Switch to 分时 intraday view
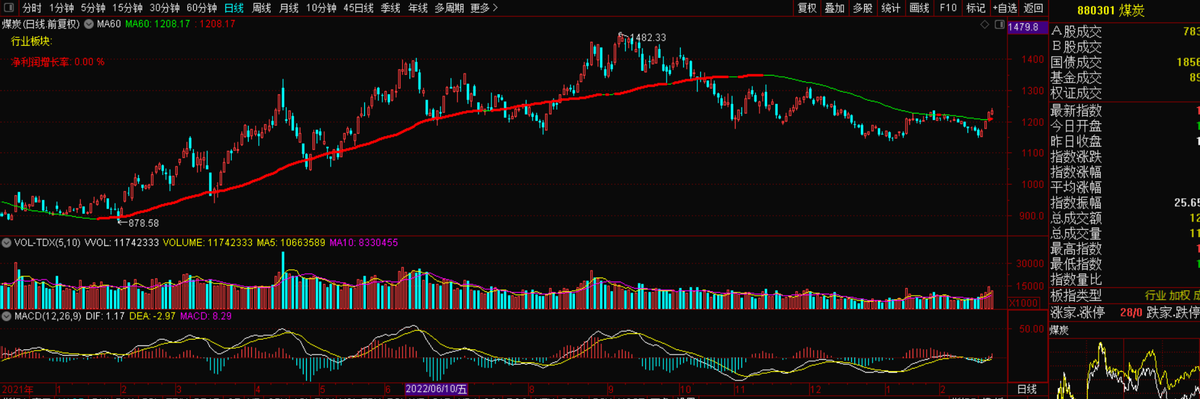The height and width of the screenshot is (399, 1200). pyautogui.click(x=32, y=7)
